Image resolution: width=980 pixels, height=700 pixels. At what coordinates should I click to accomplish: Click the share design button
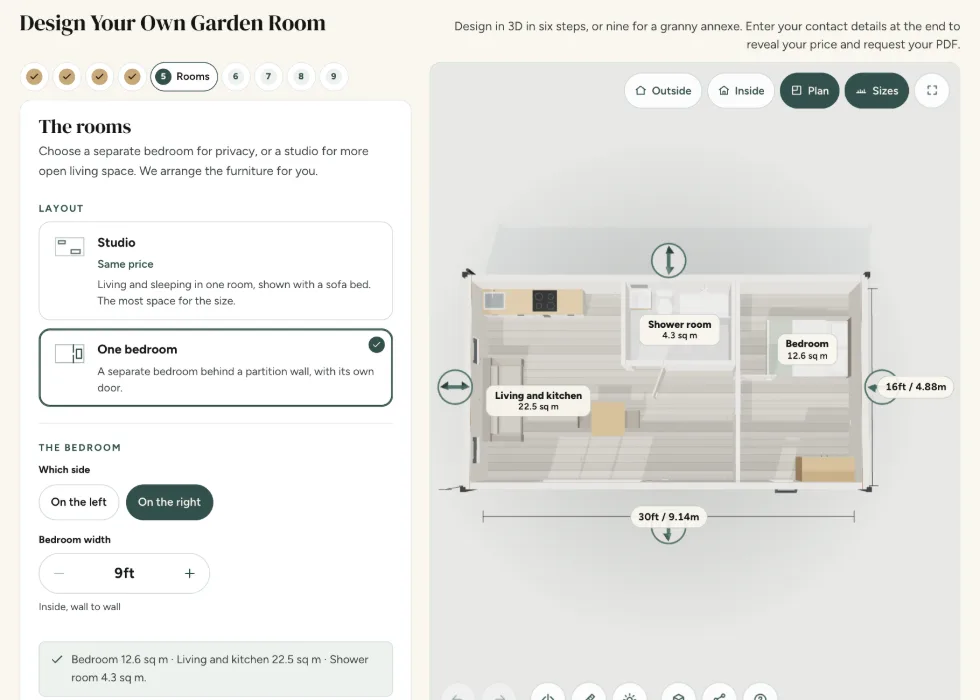tap(719, 694)
